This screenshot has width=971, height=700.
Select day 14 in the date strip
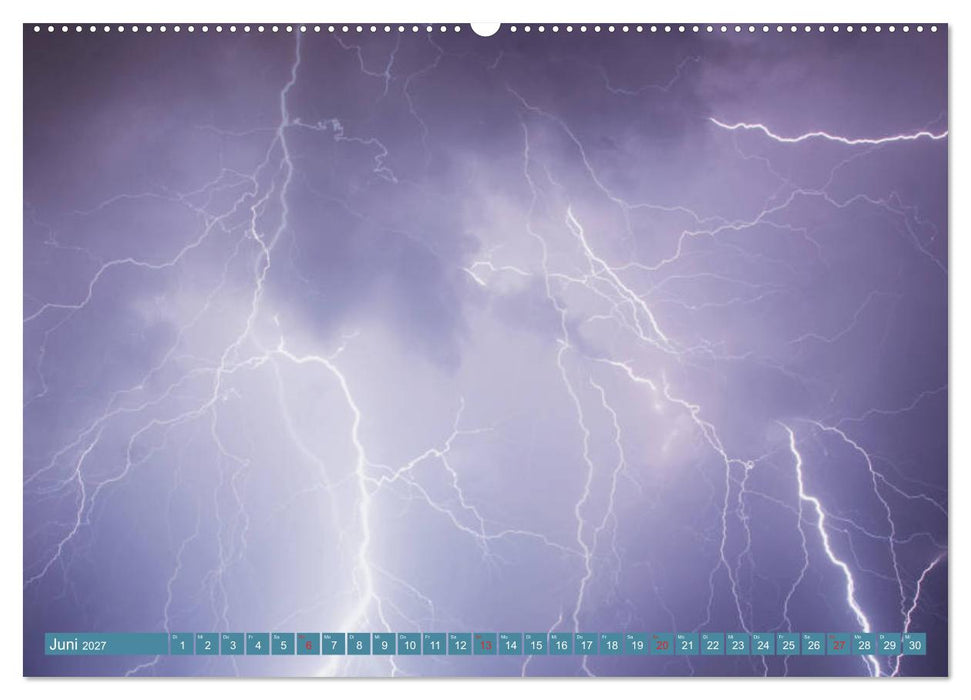tap(511, 644)
